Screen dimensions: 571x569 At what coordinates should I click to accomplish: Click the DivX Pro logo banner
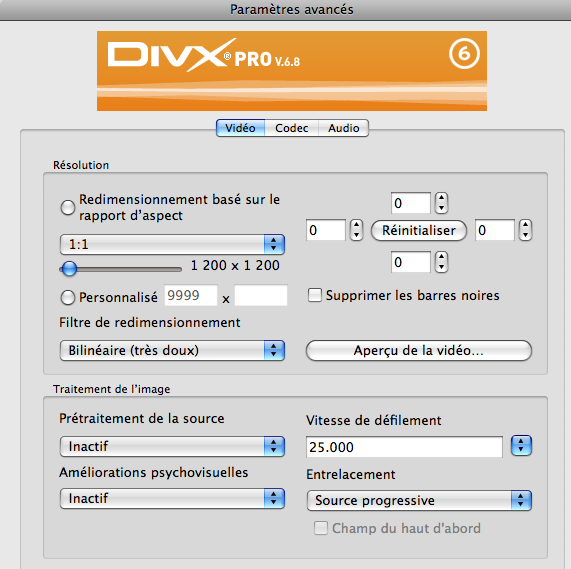(292, 71)
